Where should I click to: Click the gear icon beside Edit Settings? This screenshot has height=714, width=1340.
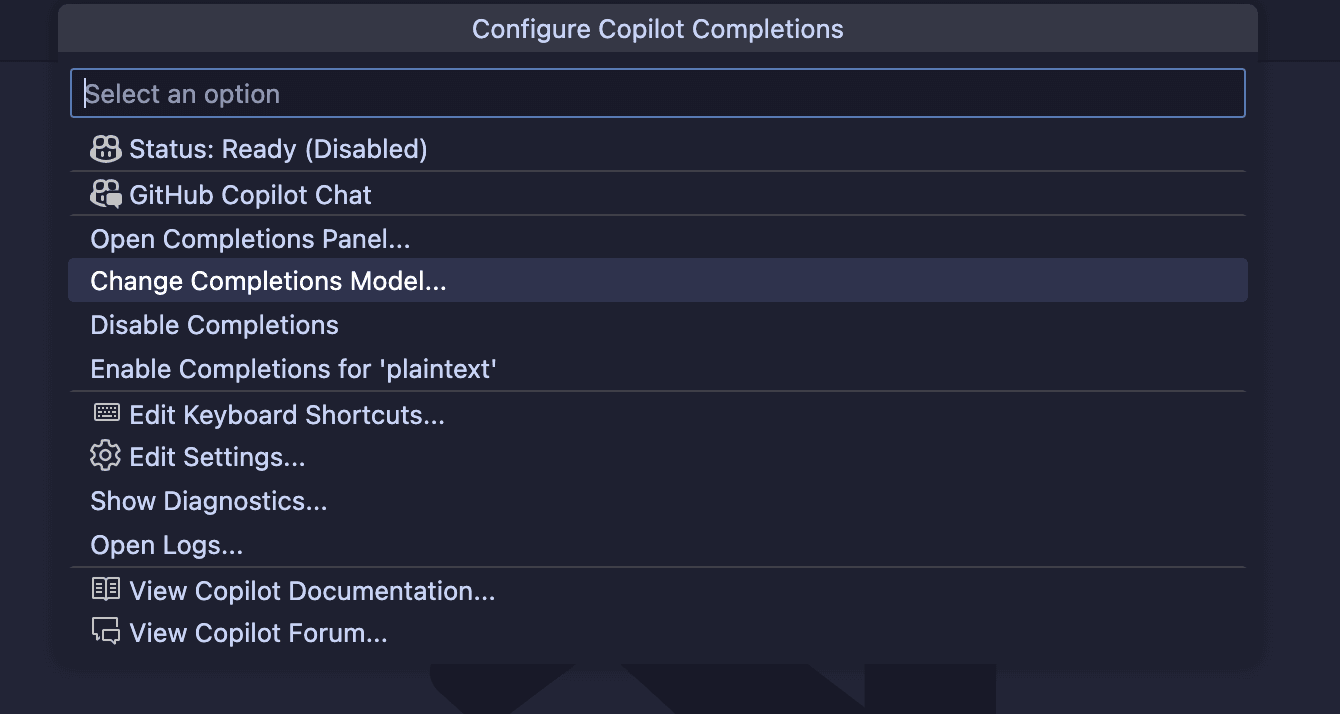pyautogui.click(x=105, y=457)
